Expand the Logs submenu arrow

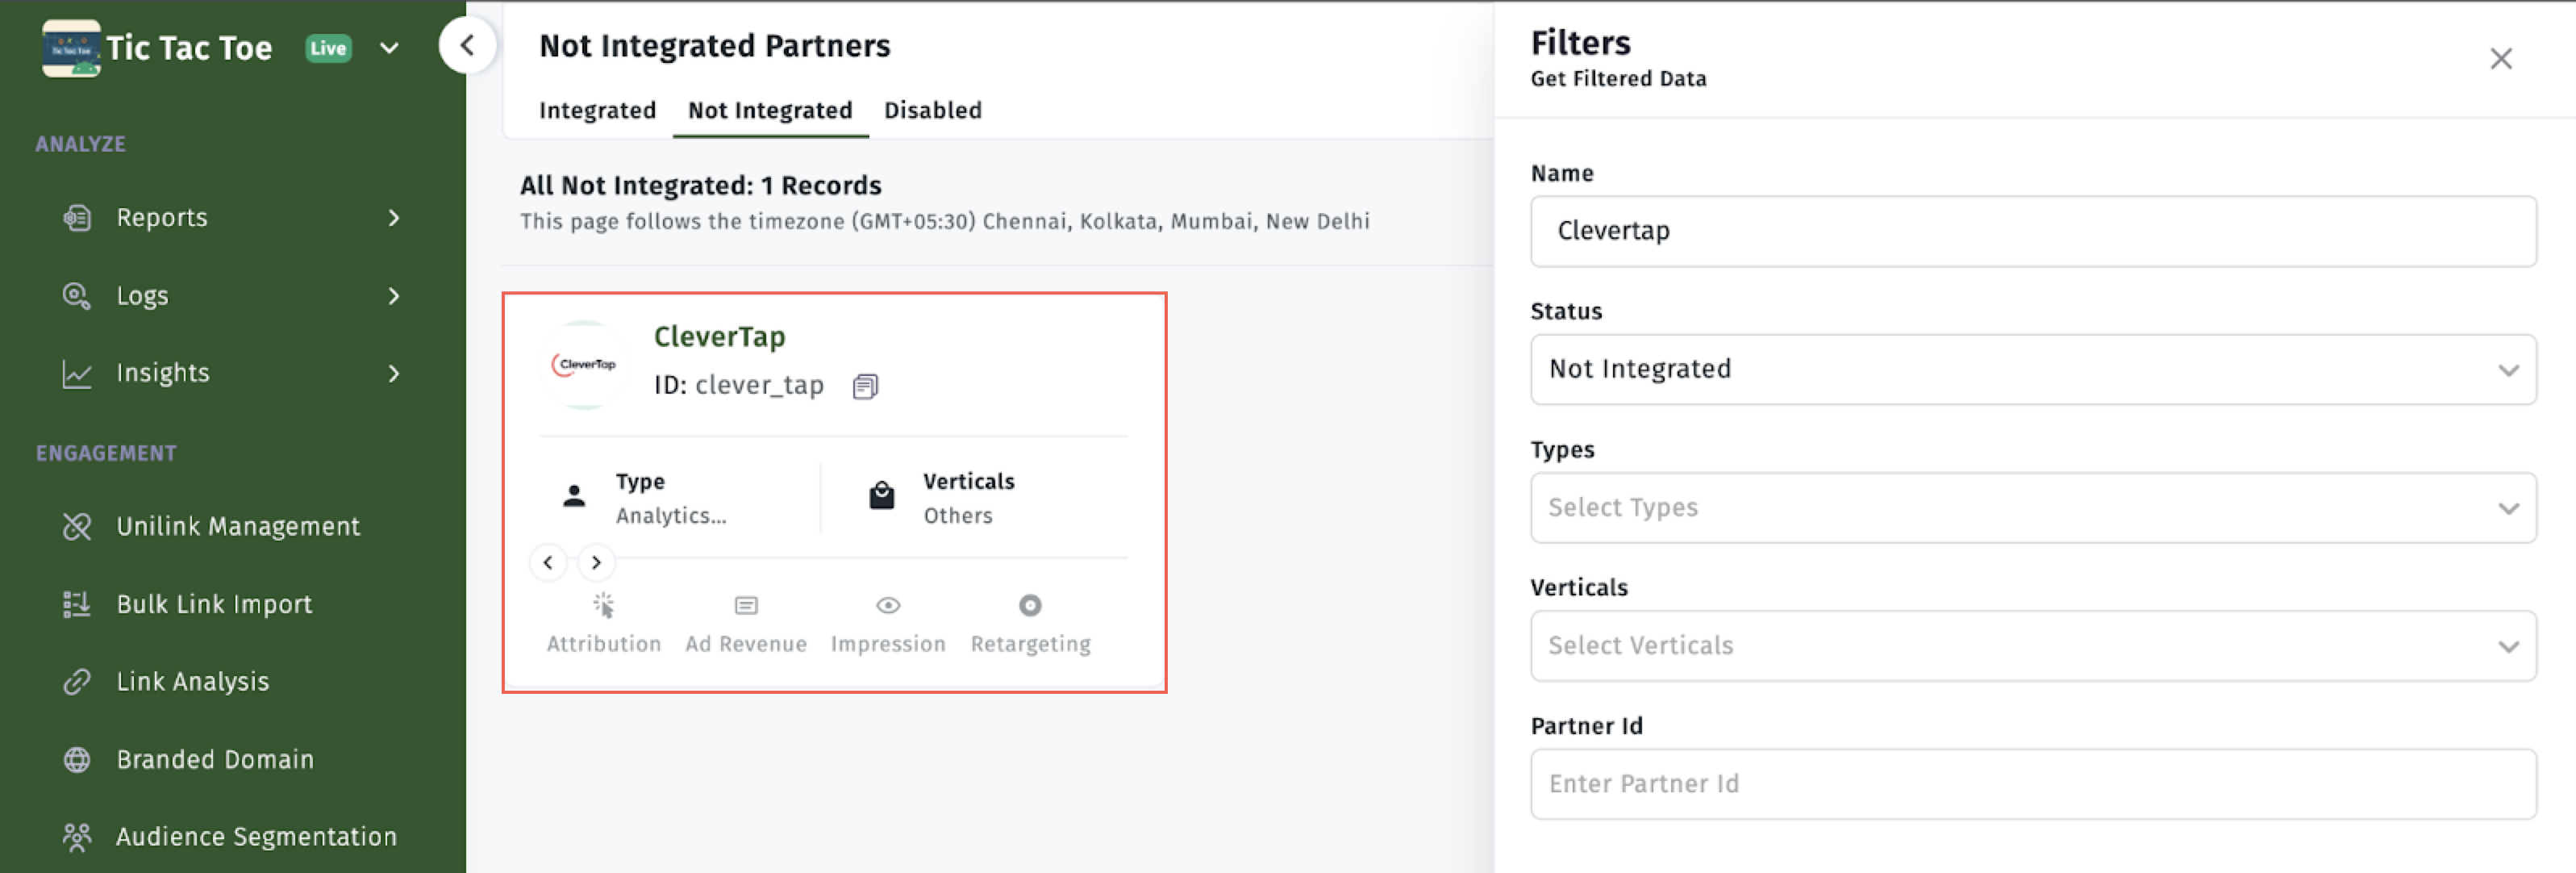(x=394, y=296)
